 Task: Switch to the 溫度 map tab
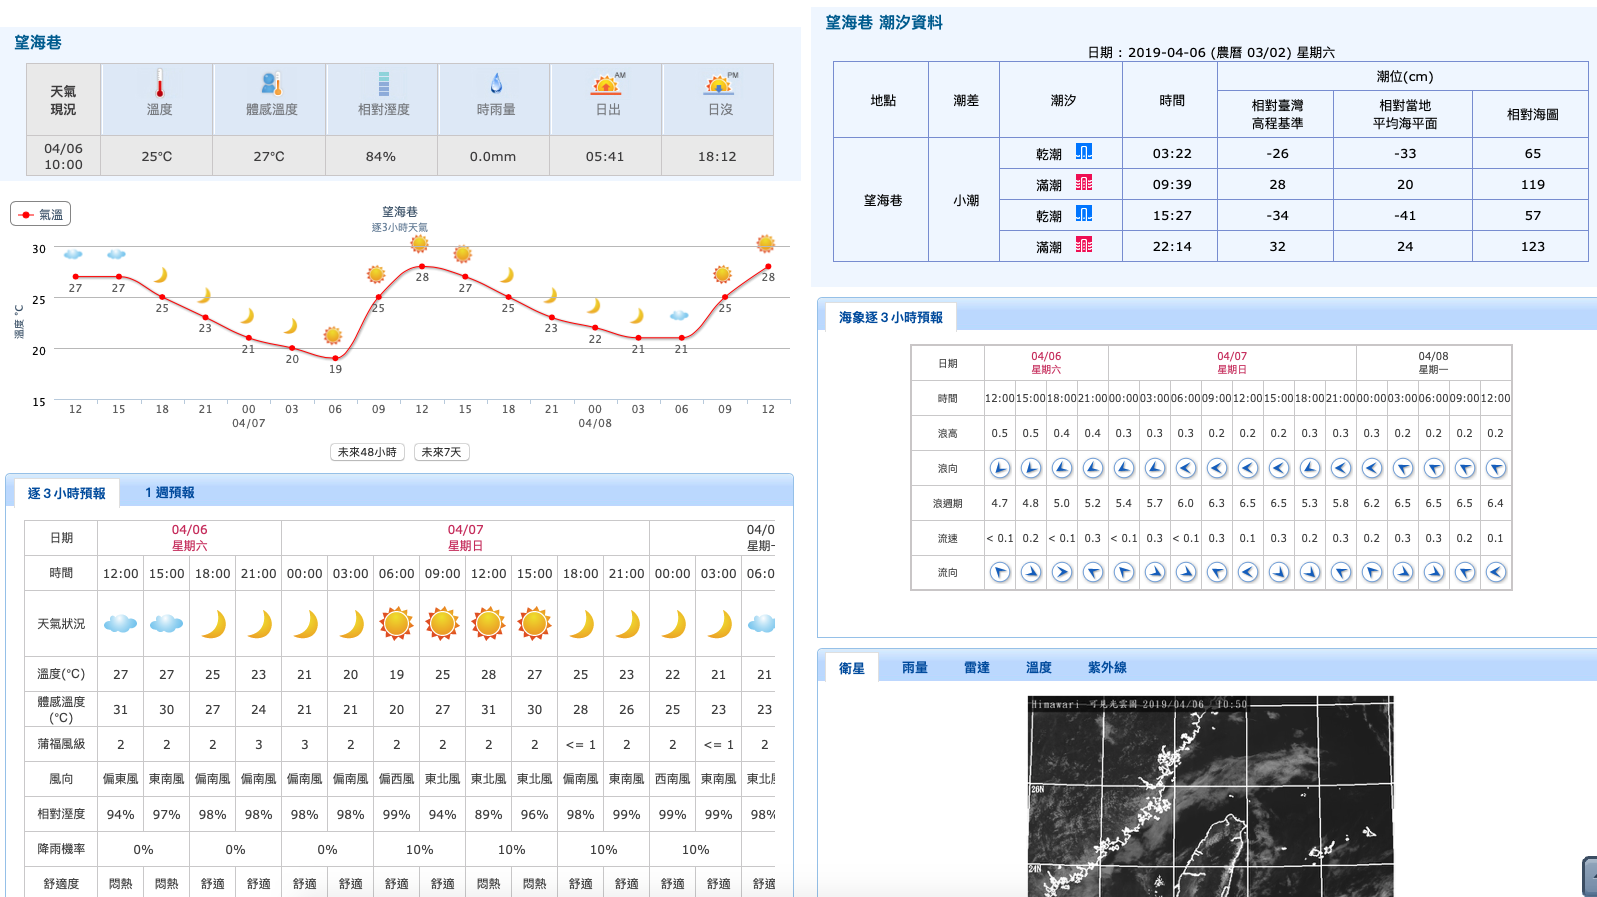[x=1038, y=668]
